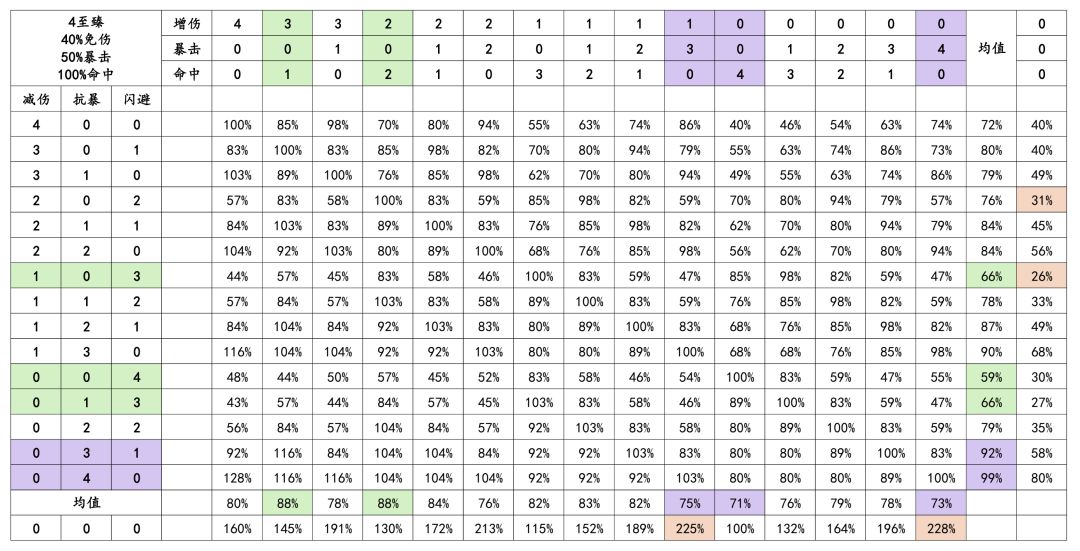Select the 160% cell
Image resolution: width=1080 pixels, height=551 pixels.
point(237,528)
